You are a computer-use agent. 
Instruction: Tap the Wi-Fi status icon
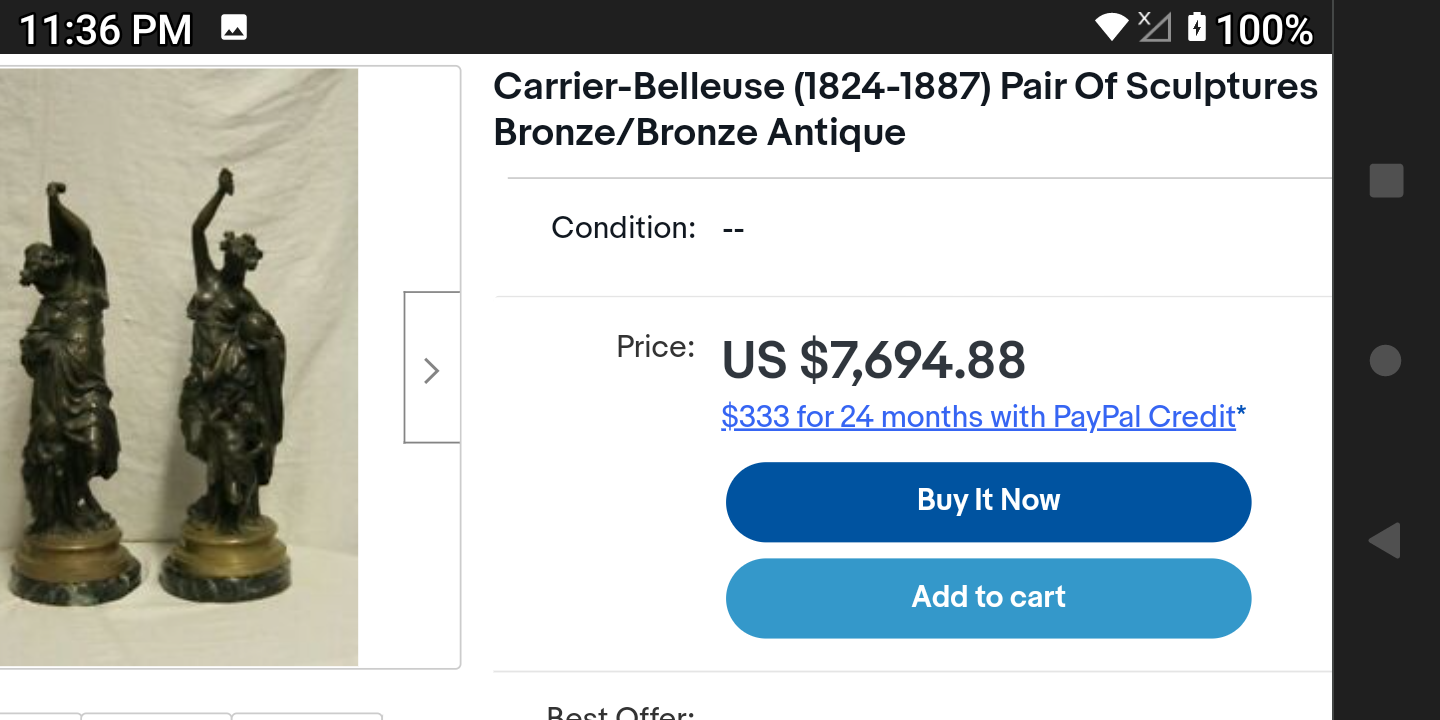(x=1111, y=27)
